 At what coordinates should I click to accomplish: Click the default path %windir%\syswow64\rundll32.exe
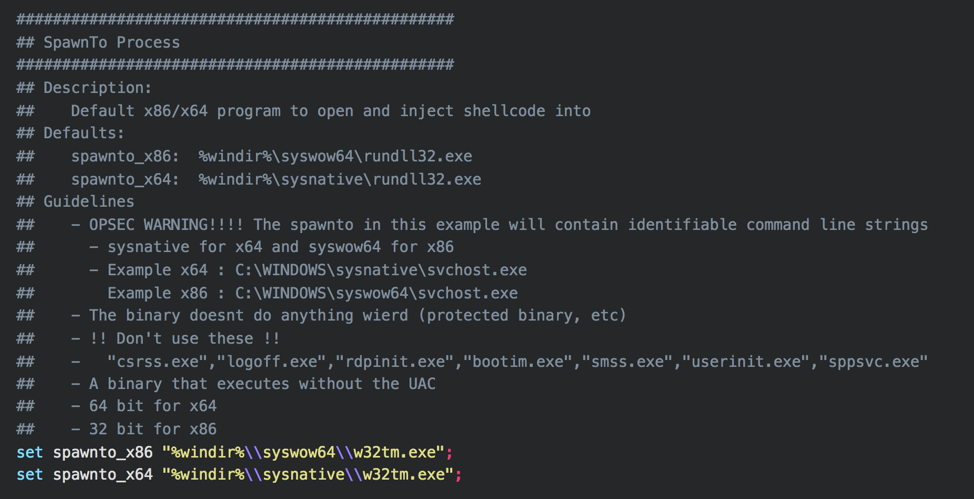(335, 156)
